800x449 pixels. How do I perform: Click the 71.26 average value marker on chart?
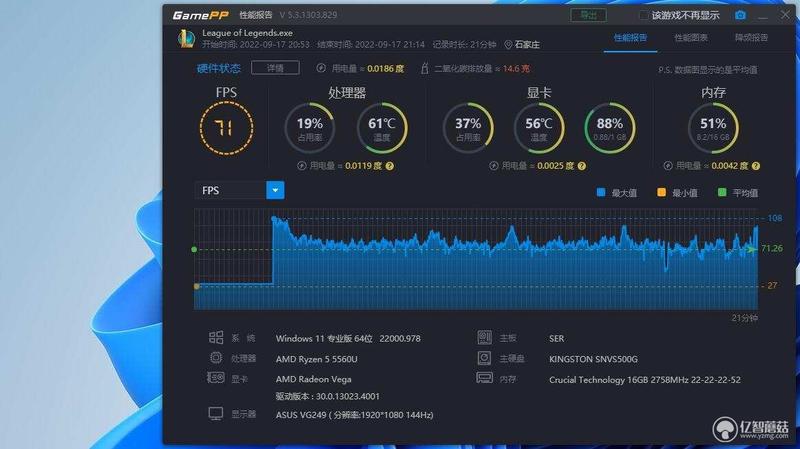771,248
